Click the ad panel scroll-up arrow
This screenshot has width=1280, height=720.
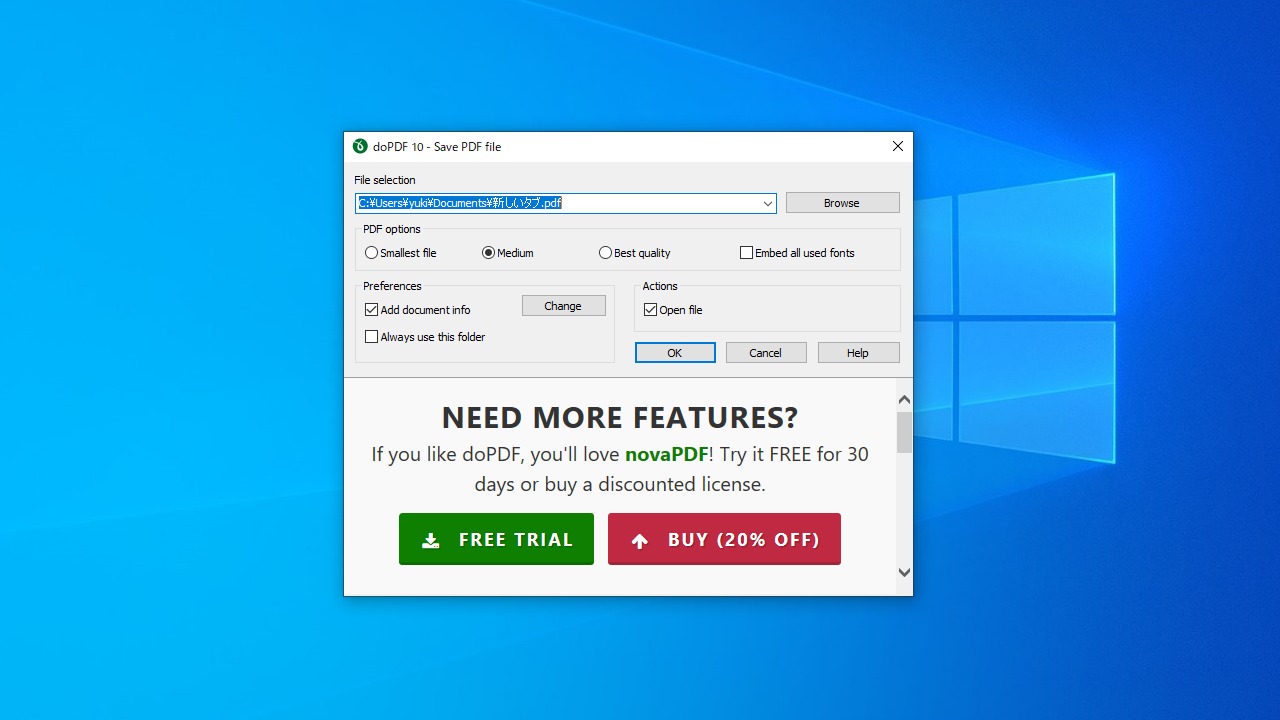pos(904,399)
